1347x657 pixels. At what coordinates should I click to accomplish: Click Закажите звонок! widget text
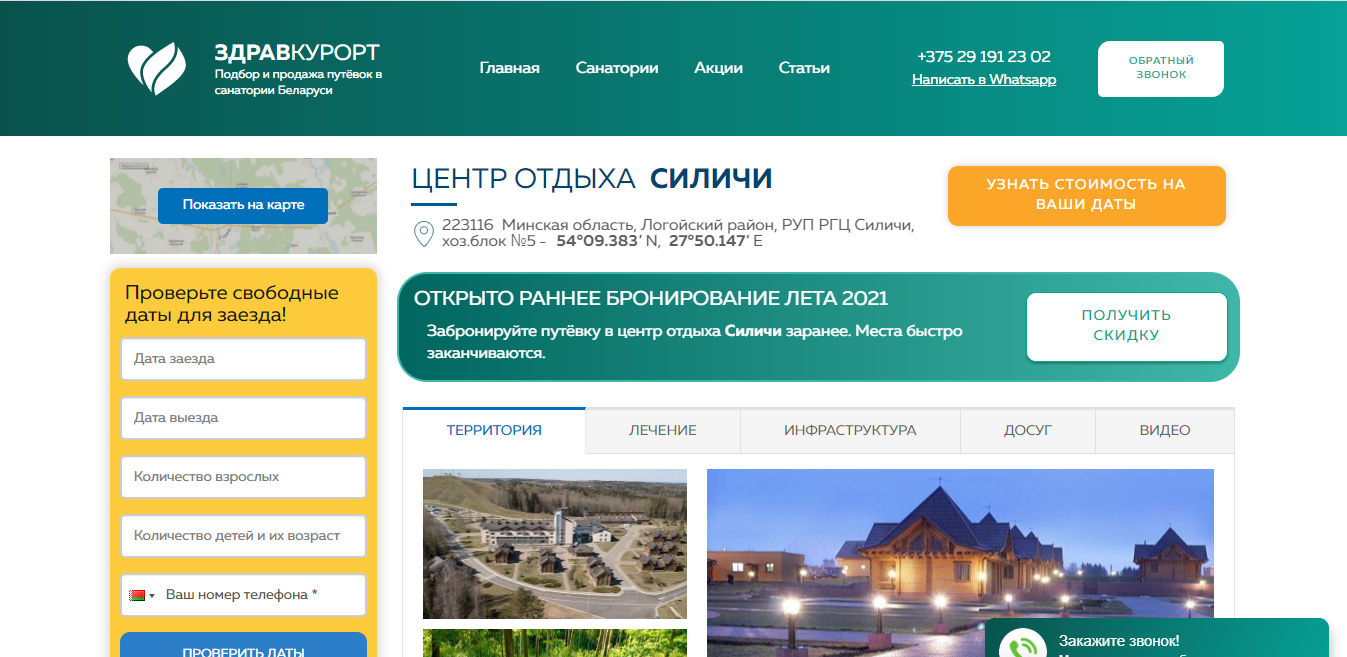click(1119, 641)
